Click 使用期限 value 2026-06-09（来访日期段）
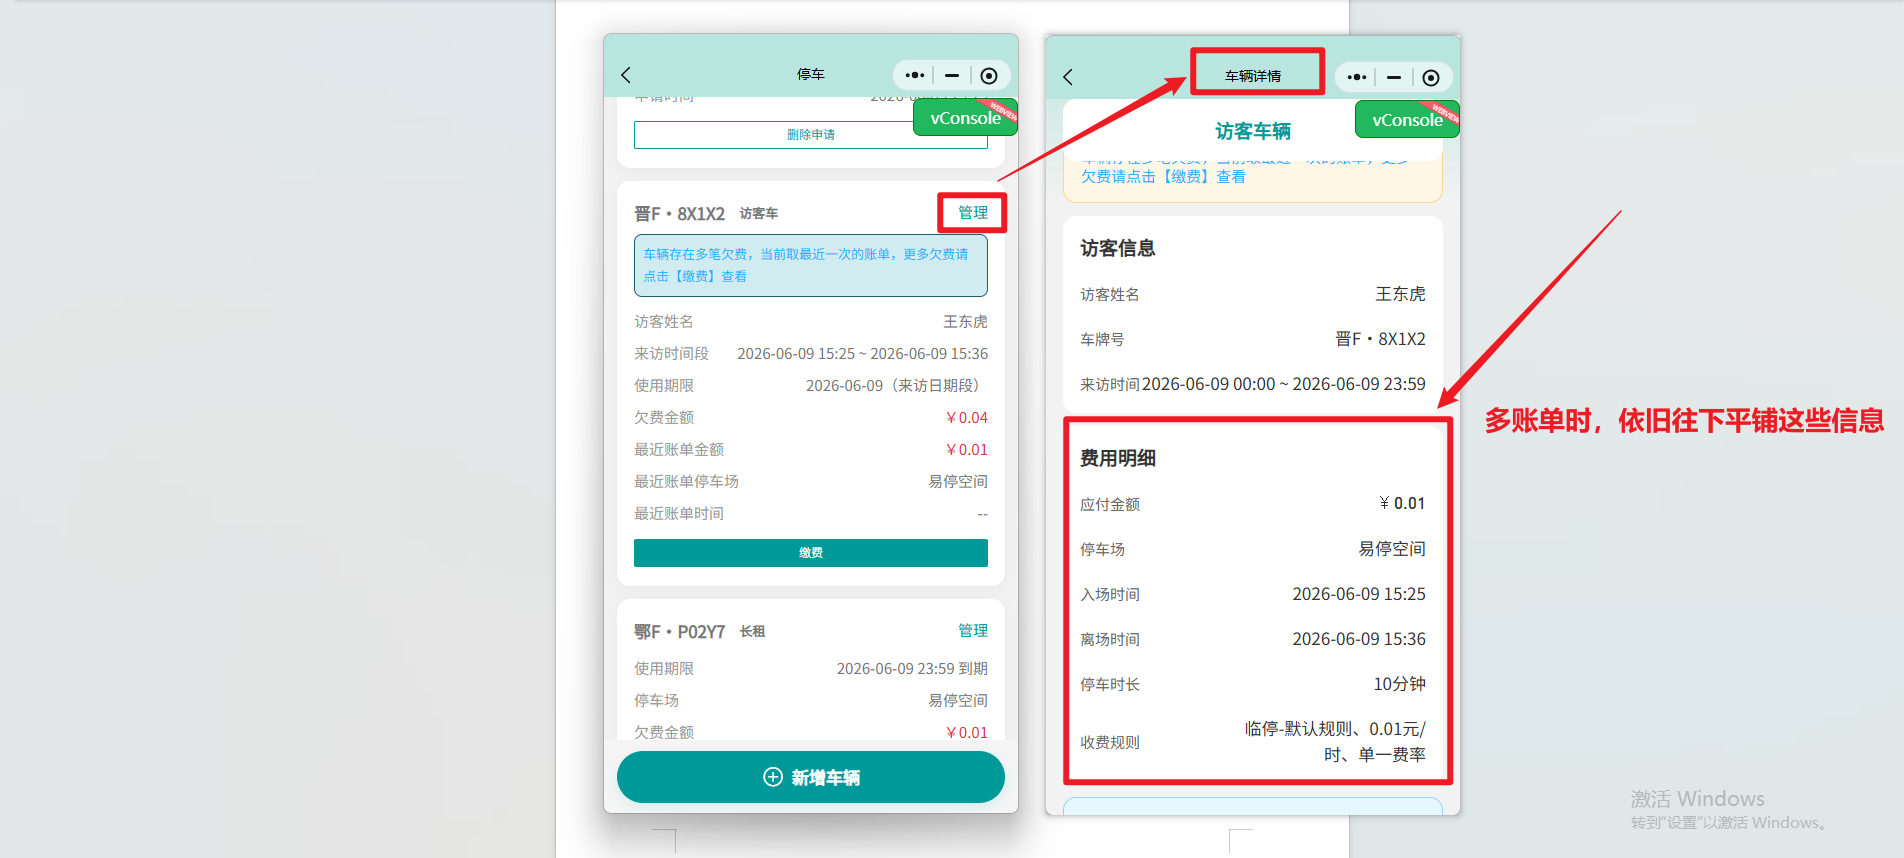Screen dimensions: 1904x858 897,386
